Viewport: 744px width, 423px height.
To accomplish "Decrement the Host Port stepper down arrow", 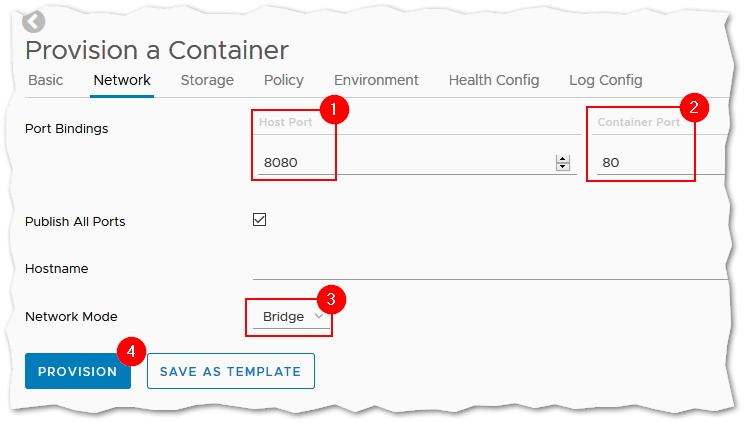I will point(563,167).
